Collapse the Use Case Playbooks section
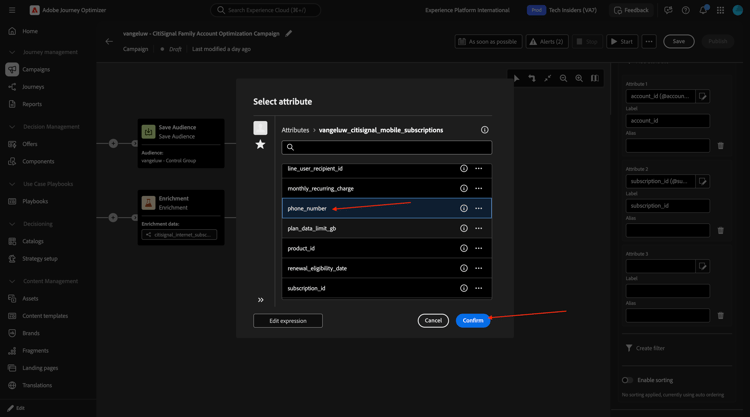This screenshot has height=417, width=750. tap(12, 184)
